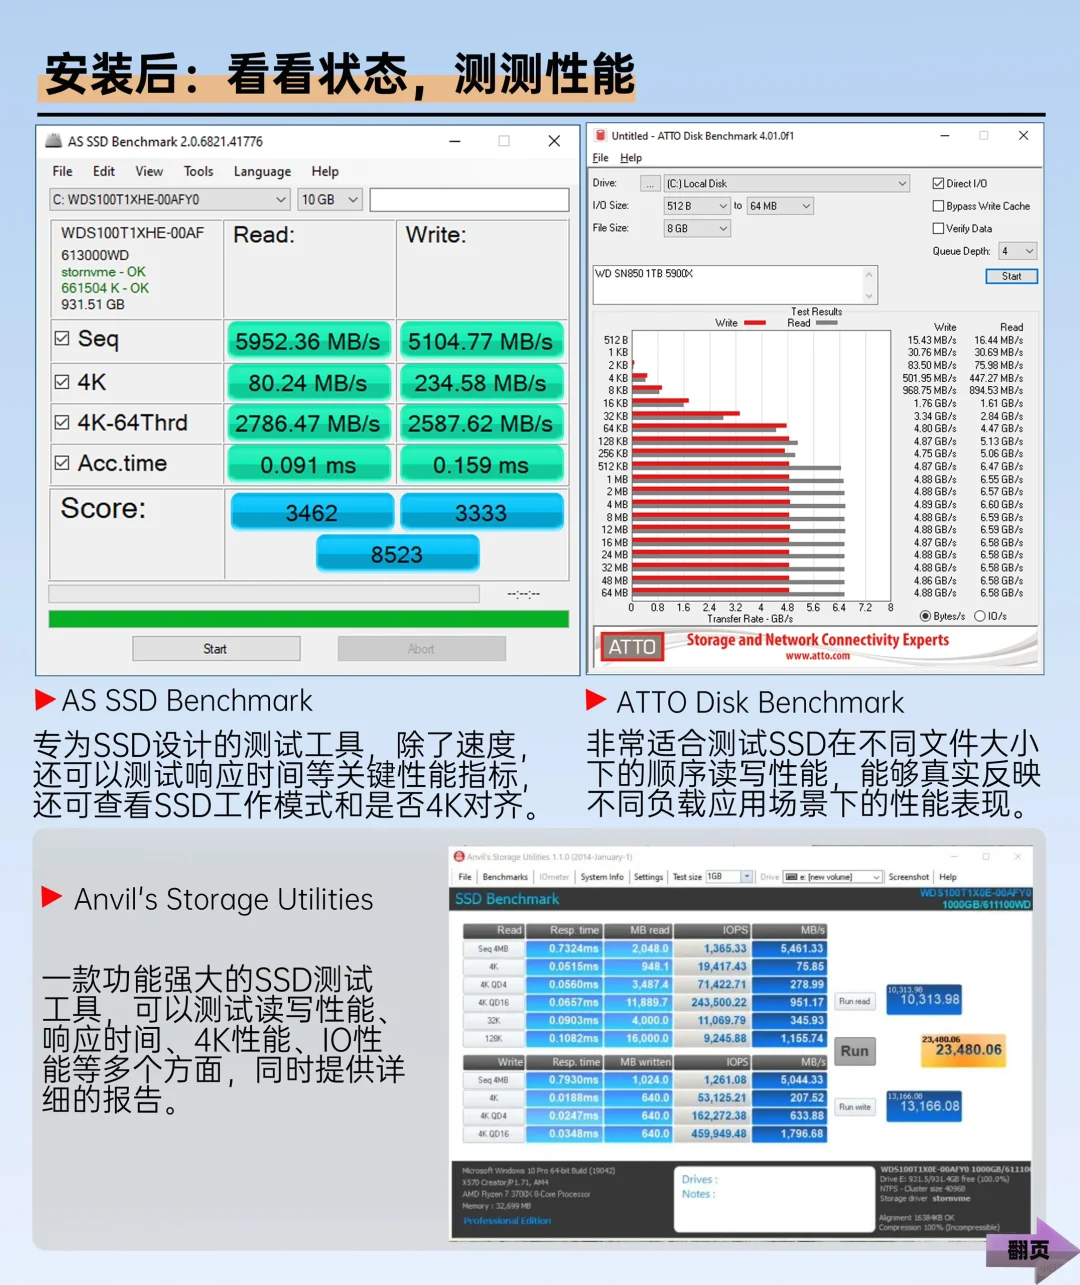Image resolution: width=1080 pixels, height=1285 pixels.
Task: Open the www.atto.com link
Action: coord(817,656)
